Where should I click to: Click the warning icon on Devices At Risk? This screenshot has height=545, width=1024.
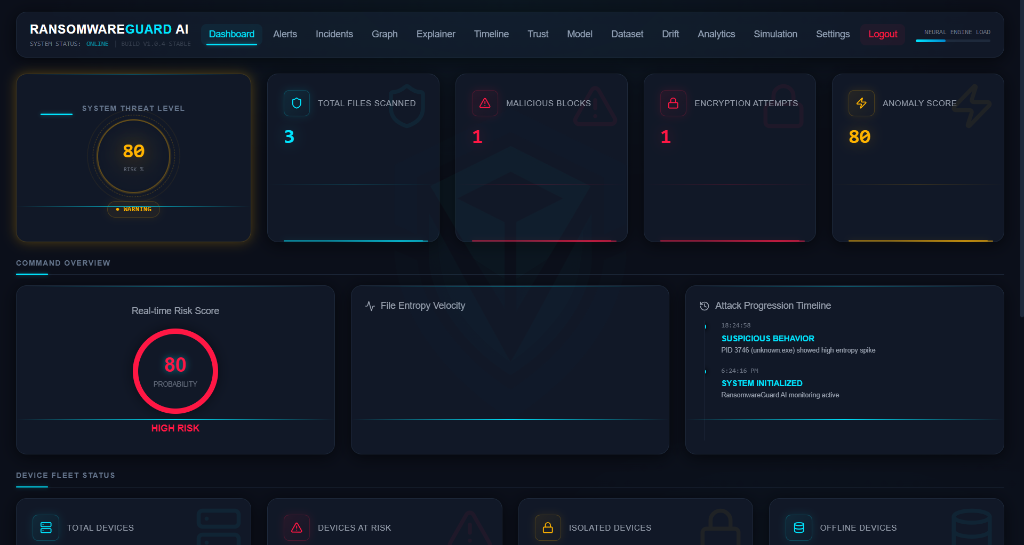pos(296,527)
